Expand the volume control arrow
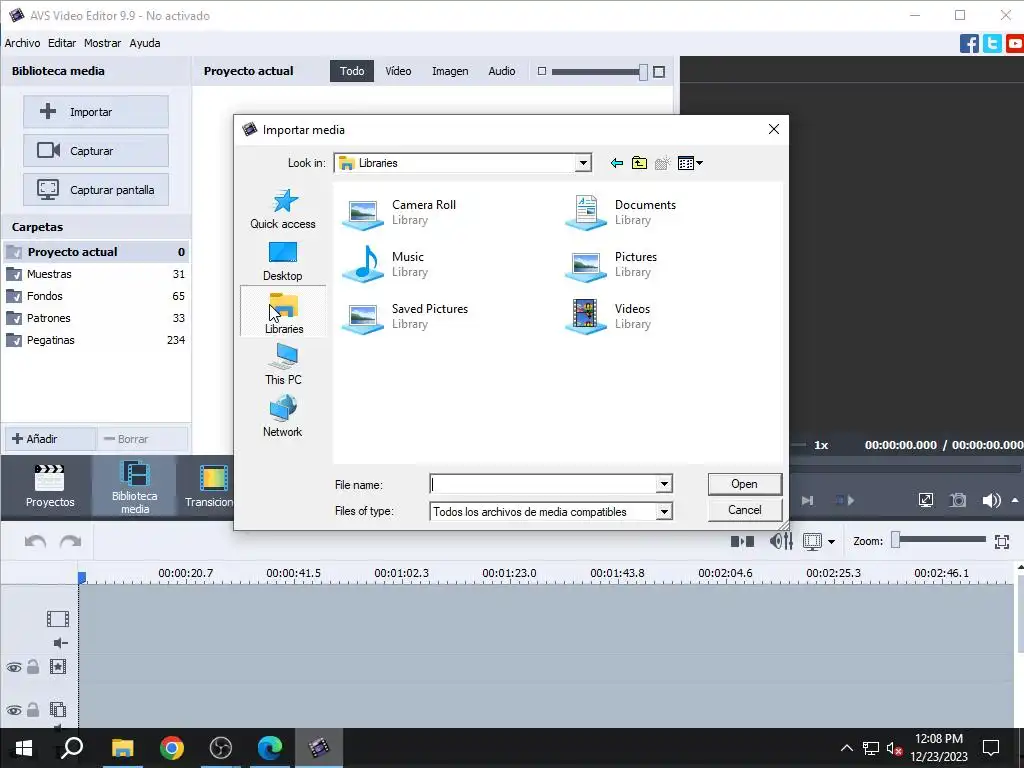This screenshot has height=768, width=1024. click(x=1014, y=500)
